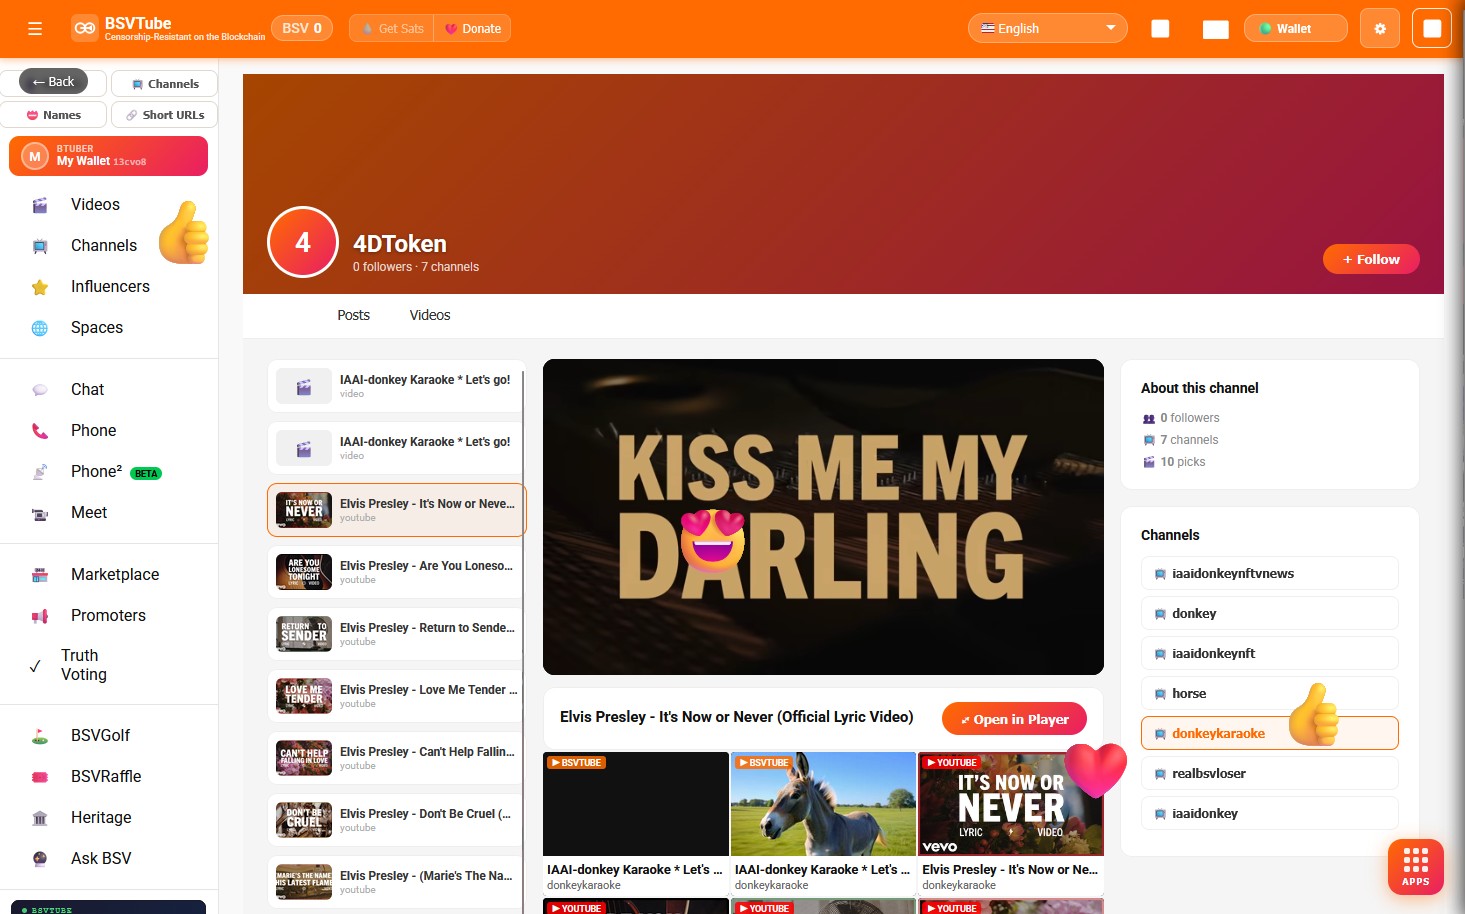The image size is (1465, 914).
Task: Open the donkey photo BSVTube video card
Action: pos(823,823)
